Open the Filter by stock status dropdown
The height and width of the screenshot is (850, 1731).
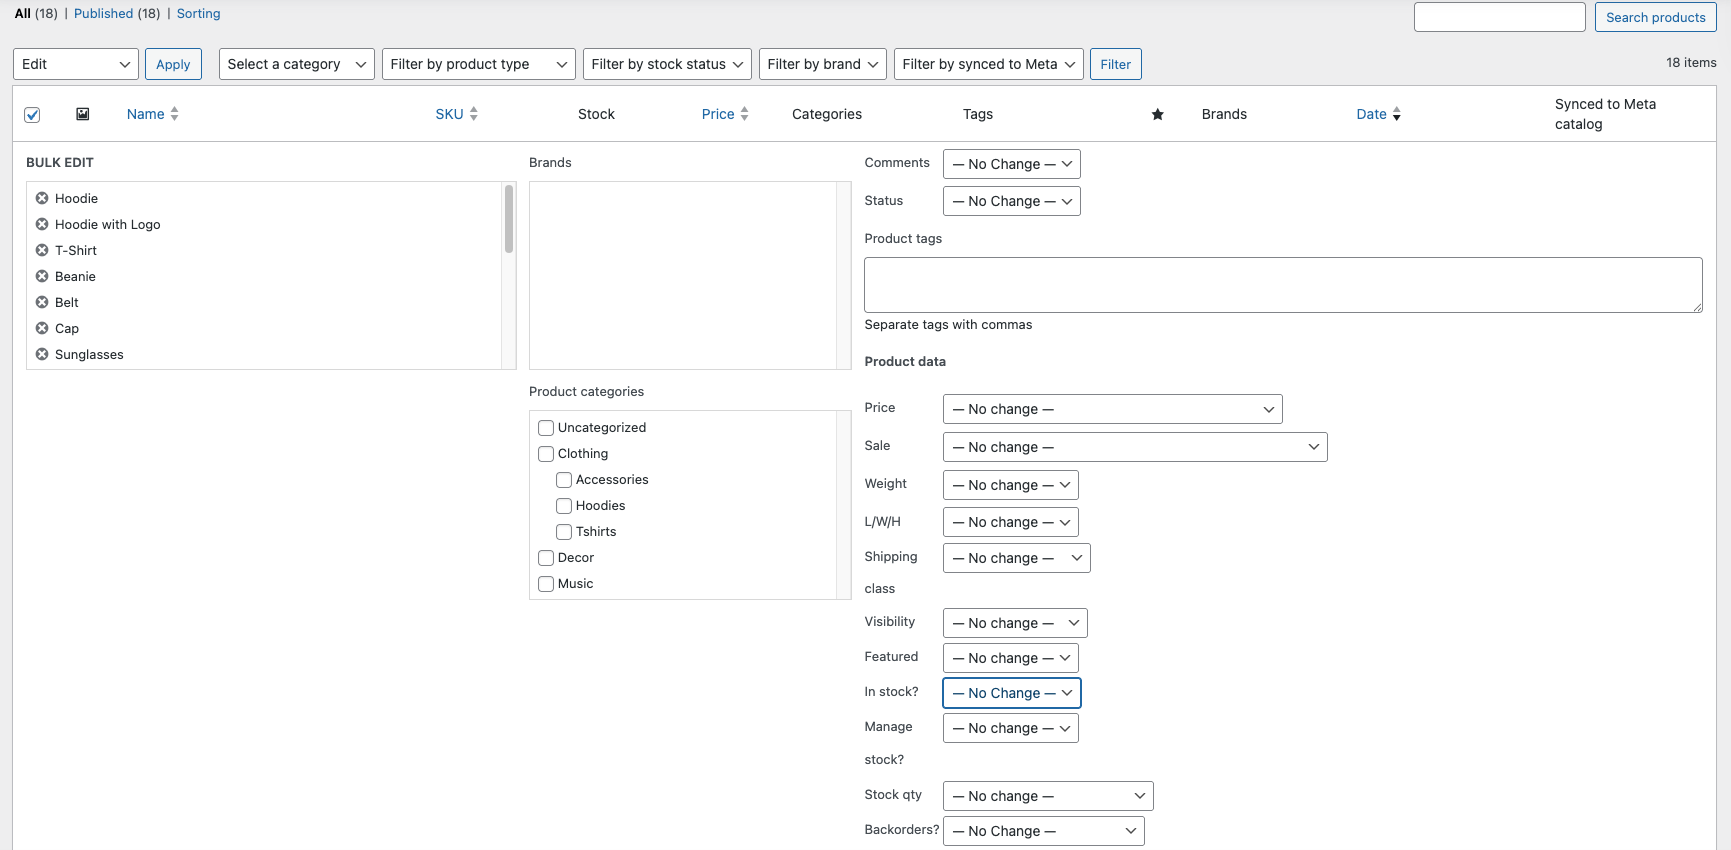(x=667, y=64)
